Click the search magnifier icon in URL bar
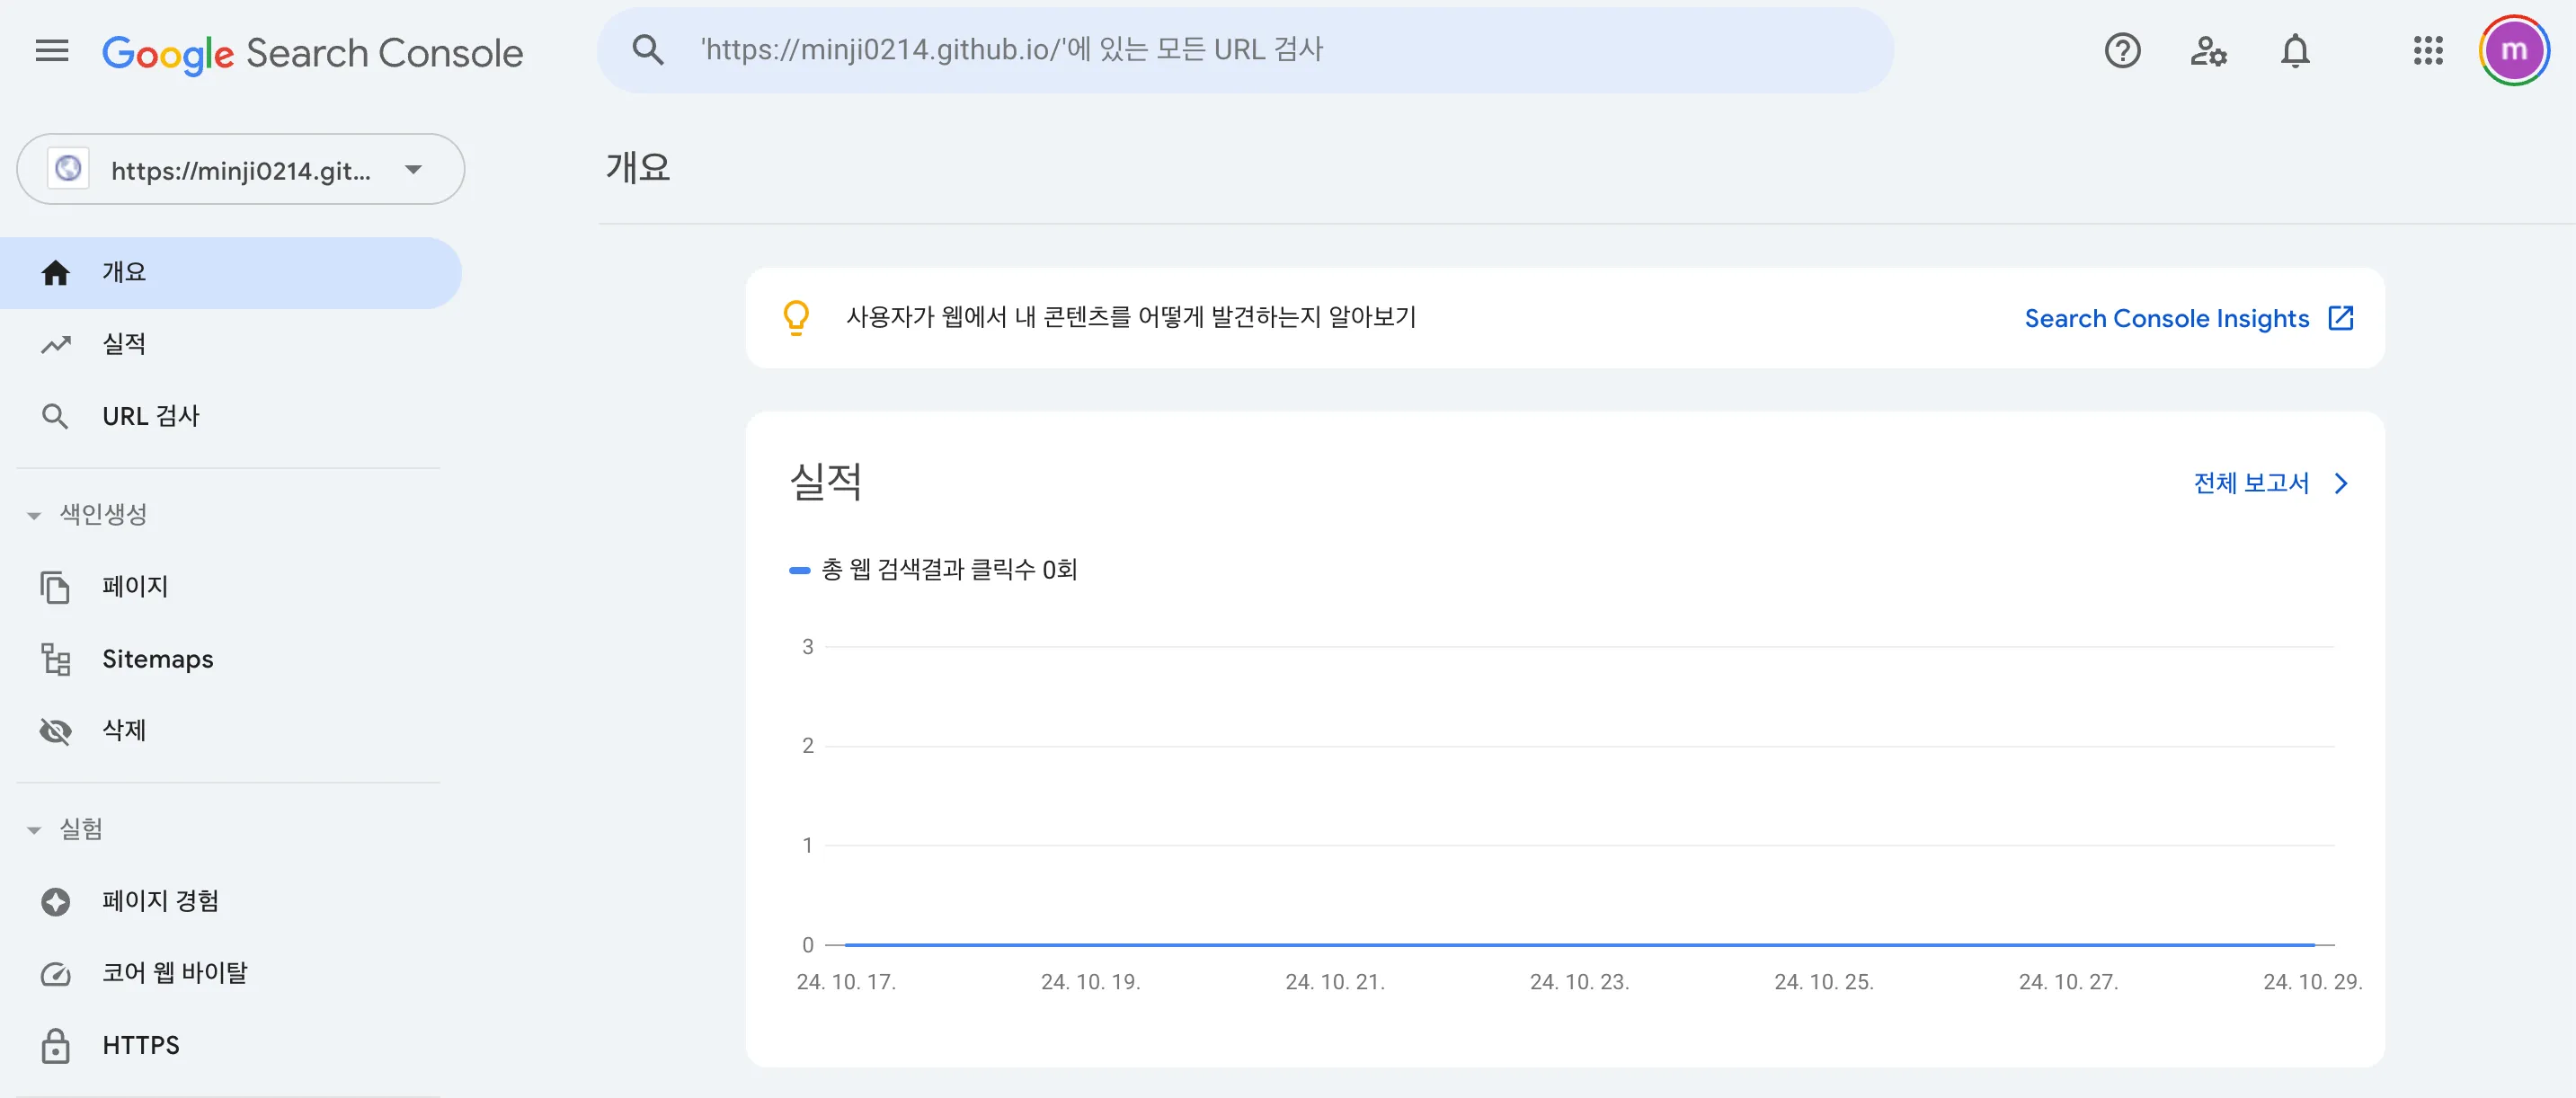Image resolution: width=2576 pixels, height=1098 pixels. (648, 50)
